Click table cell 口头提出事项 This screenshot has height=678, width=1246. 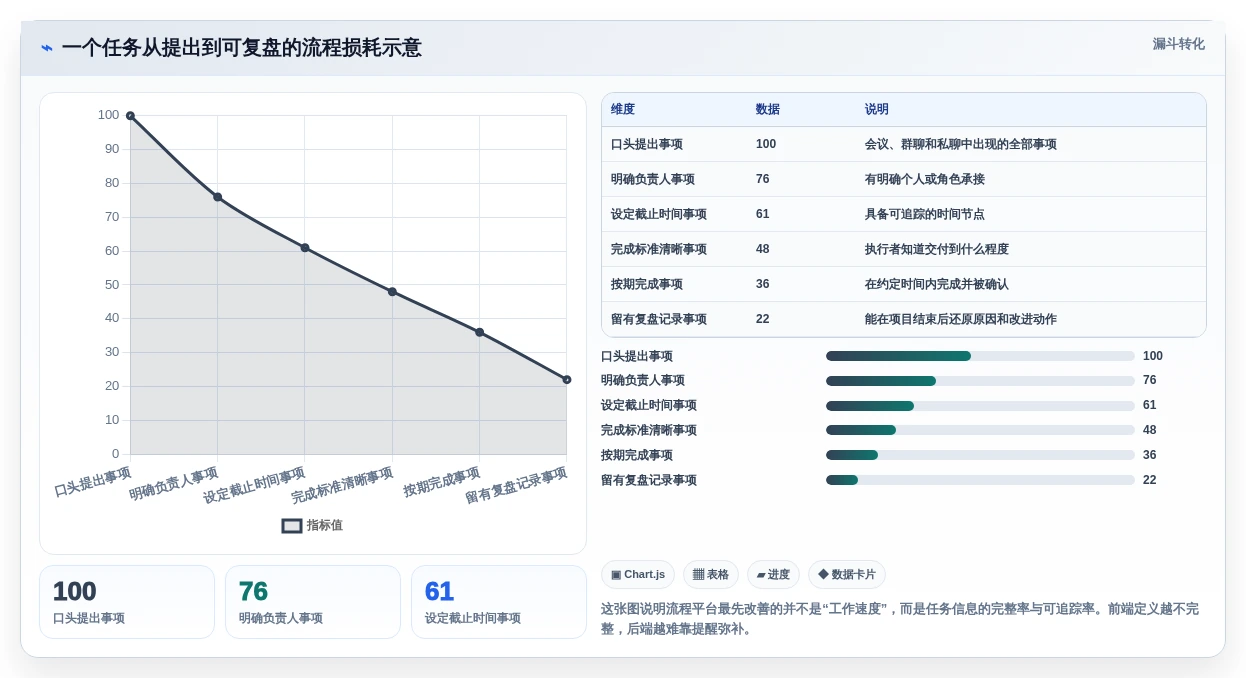click(647, 144)
